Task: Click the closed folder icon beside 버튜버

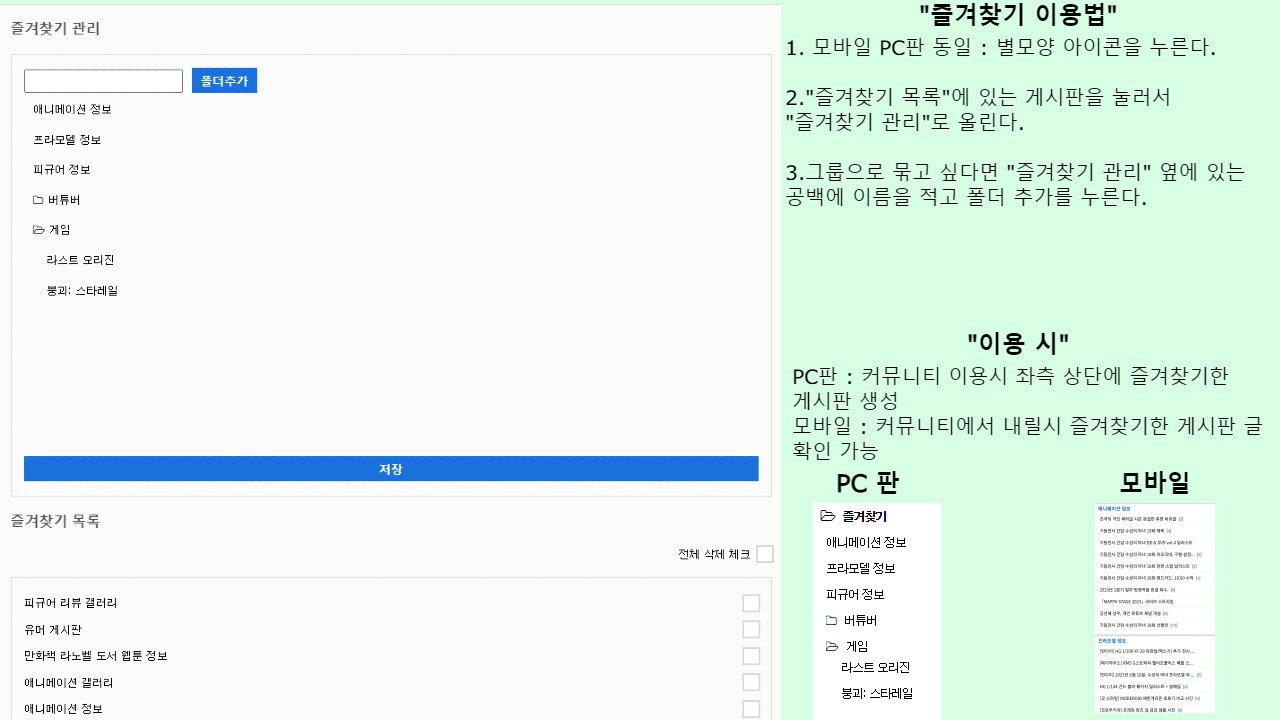Action: coord(37,199)
